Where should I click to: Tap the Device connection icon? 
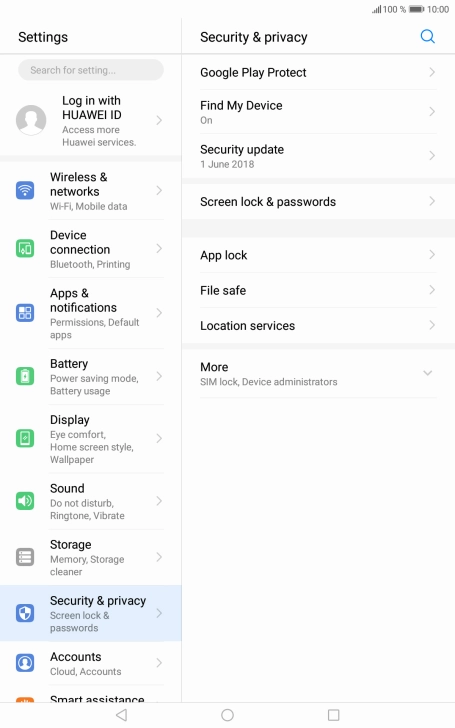click(x=25, y=248)
